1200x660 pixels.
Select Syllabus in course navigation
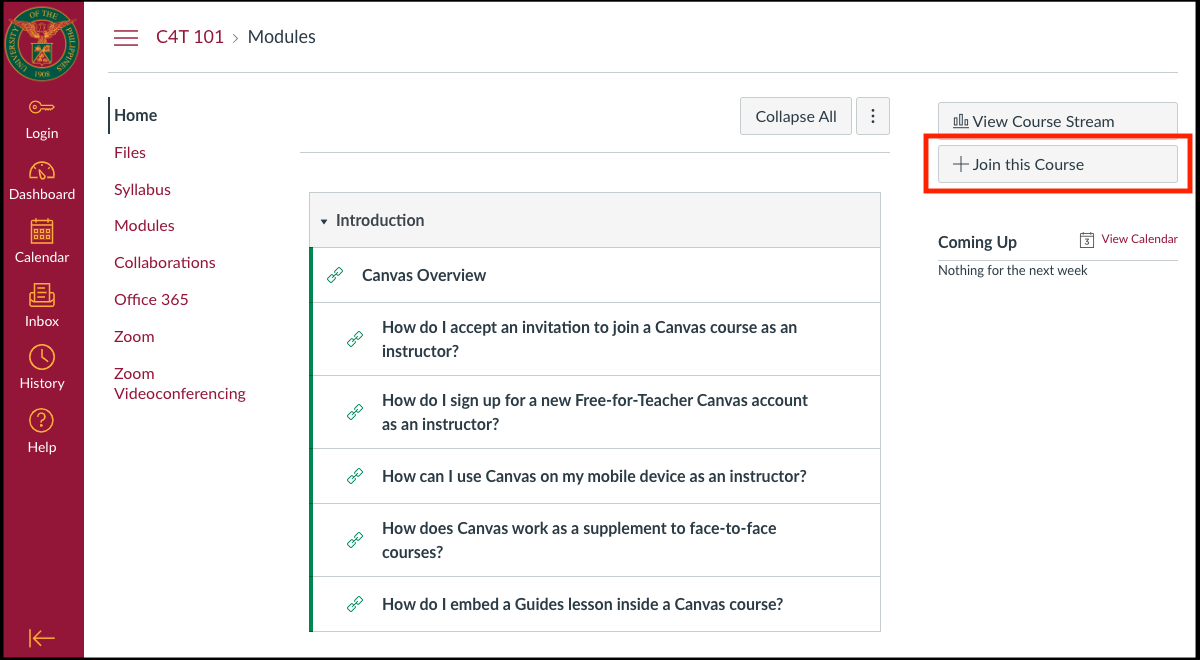click(142, 189)
